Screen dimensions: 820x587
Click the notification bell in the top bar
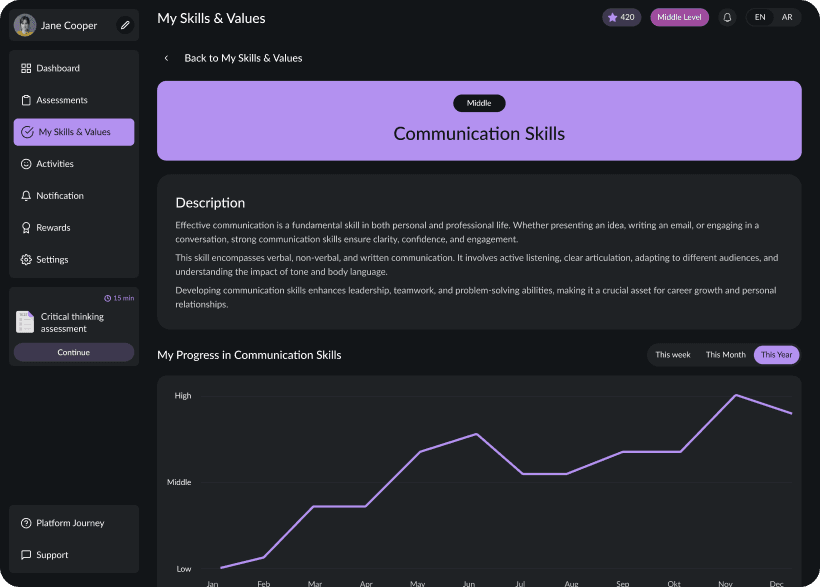[x=727, y=17]
